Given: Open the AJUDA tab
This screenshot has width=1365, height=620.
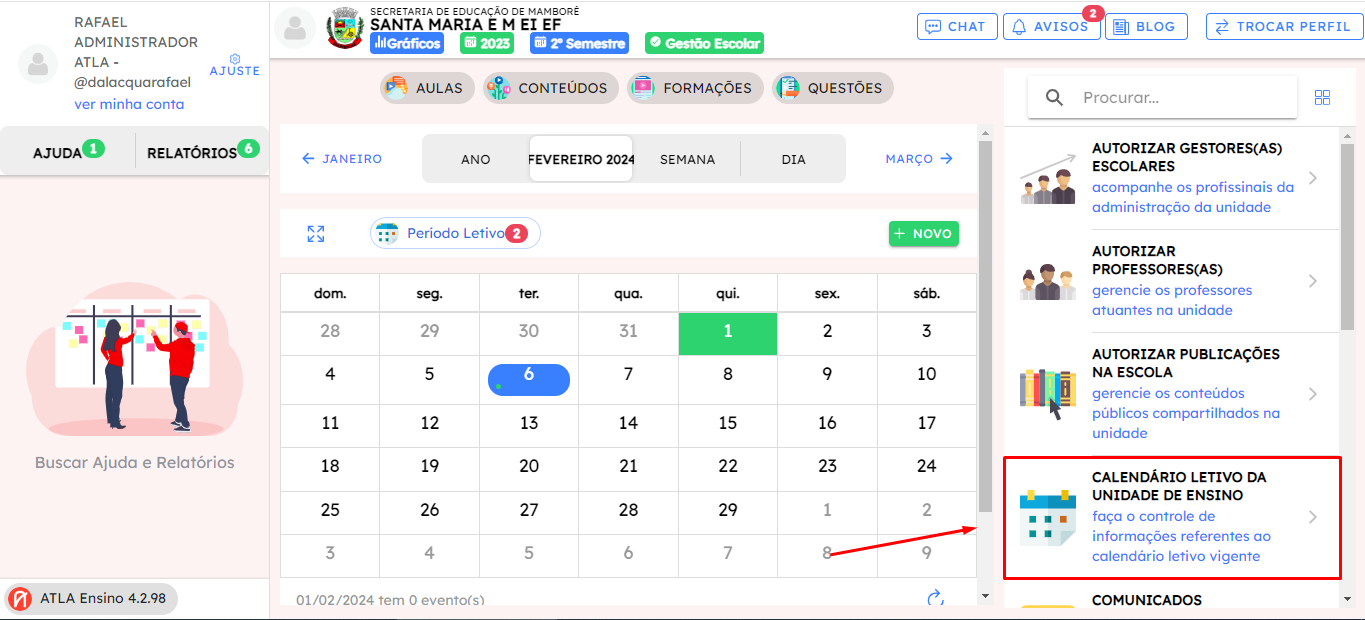Looking at the screenshot, I should pos(68,152).
